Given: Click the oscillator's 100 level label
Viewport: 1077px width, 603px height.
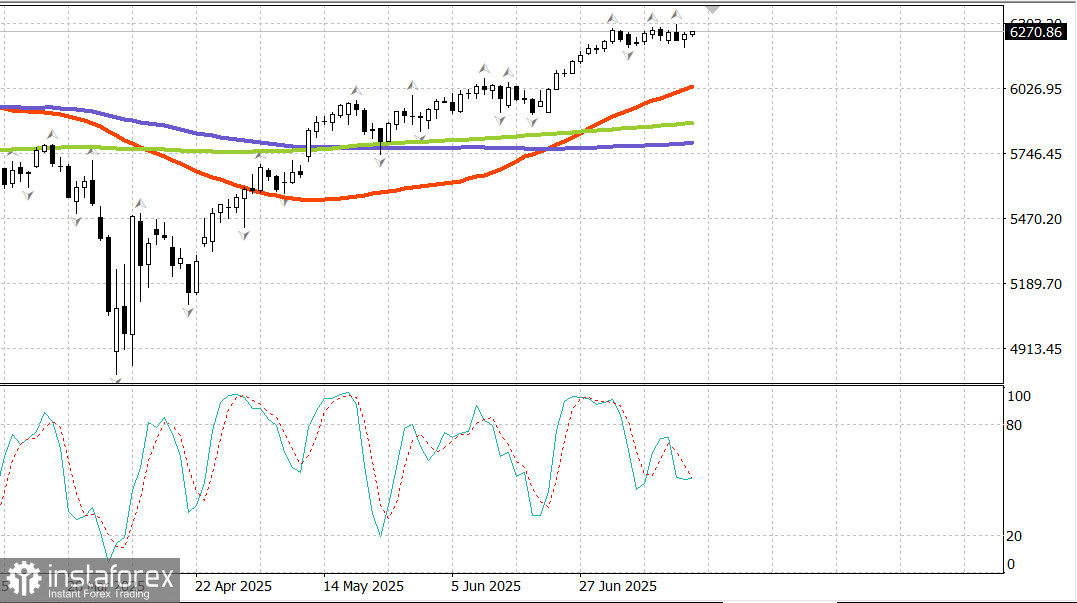Looking at the screenshot, I should tap(1018, 396).
